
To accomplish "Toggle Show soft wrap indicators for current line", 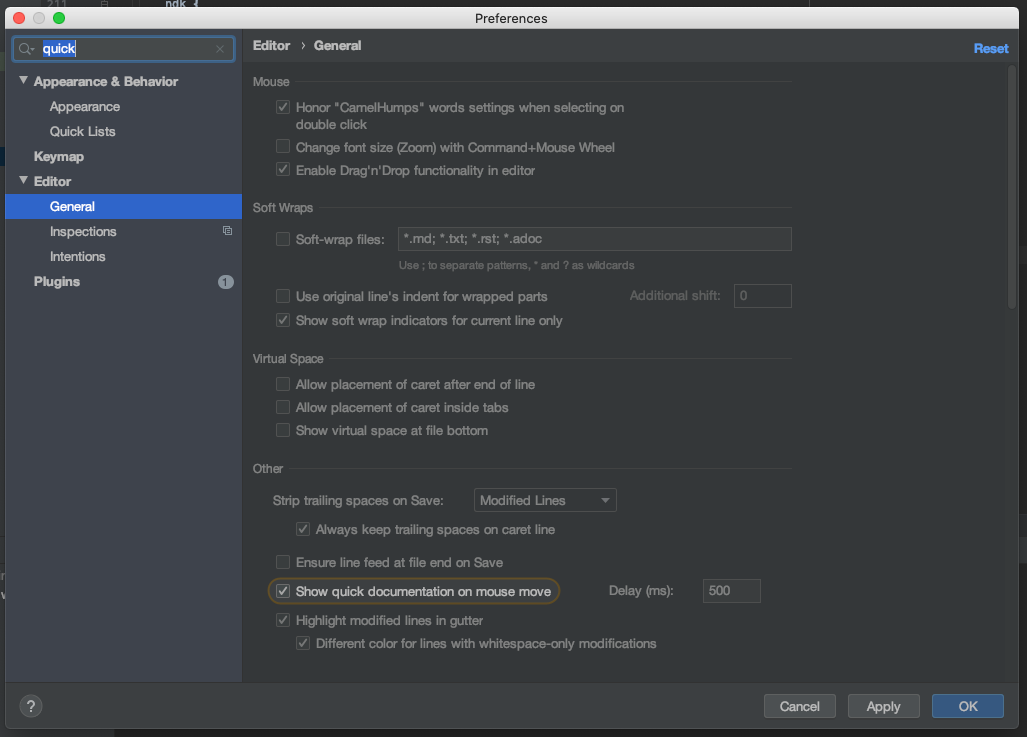I will pyautogui.click(x=283, y=320).
